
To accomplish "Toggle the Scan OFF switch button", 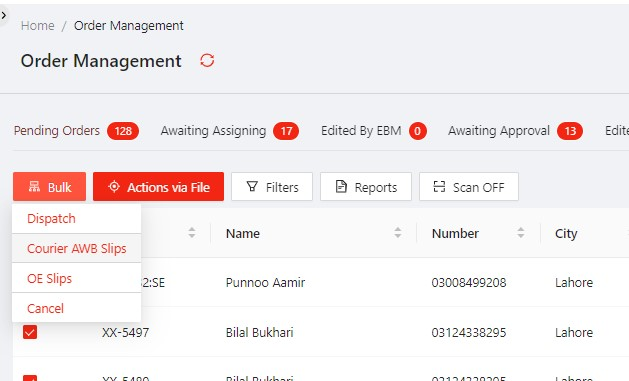I will pyautogui.click(x=469, y=187).
